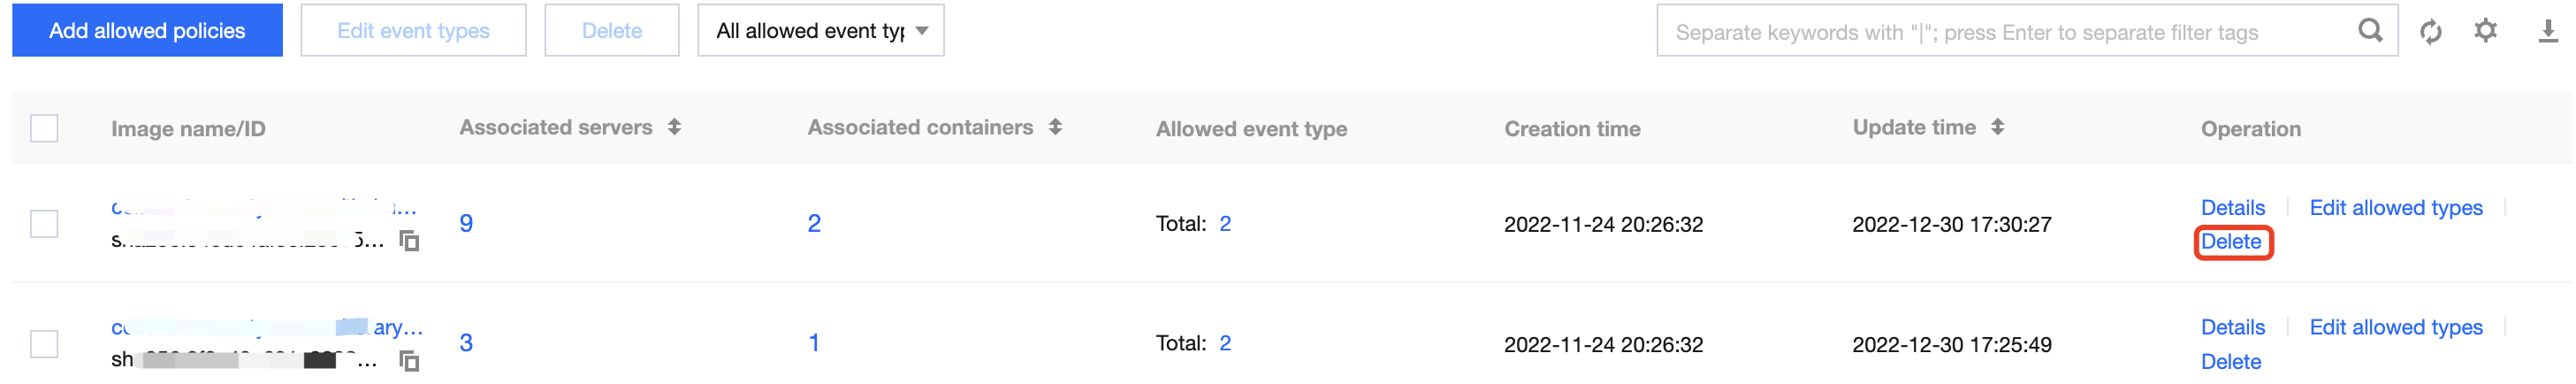Viewport: 2576px width, 384px height.
Task: Click the search magnifier icon
Action: pyautogui.click(x=2369, y=31)
